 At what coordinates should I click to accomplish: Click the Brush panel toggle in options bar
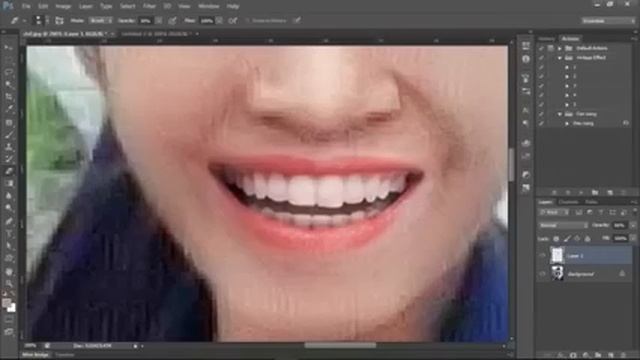coord(59,20)
